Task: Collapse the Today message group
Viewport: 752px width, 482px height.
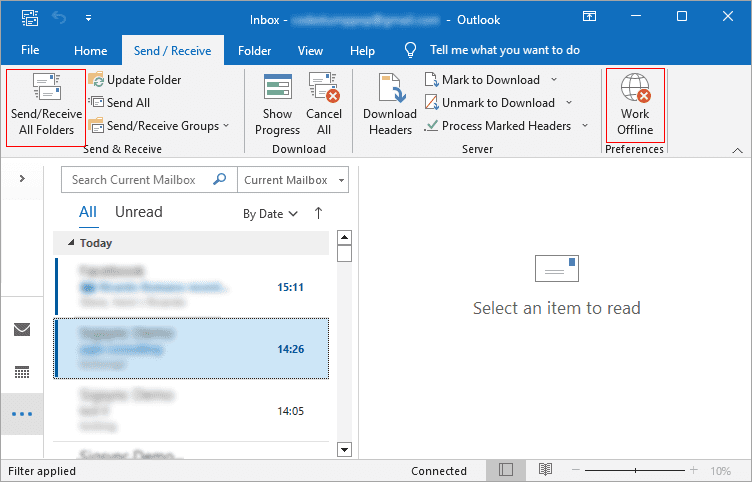Action: 71,243
